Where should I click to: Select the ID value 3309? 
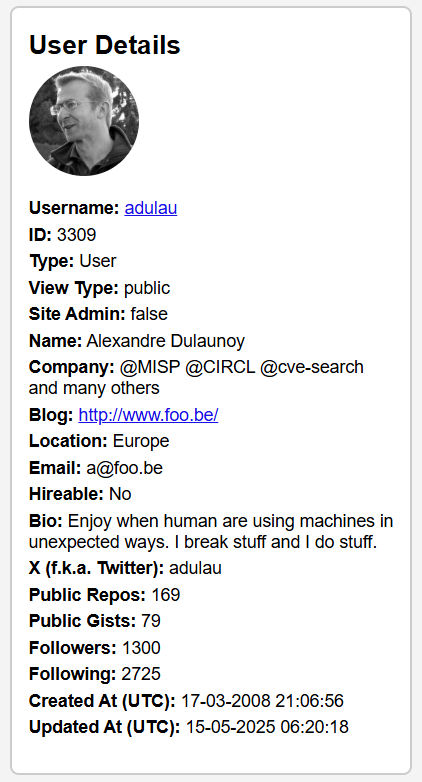(x=77, y=235)
